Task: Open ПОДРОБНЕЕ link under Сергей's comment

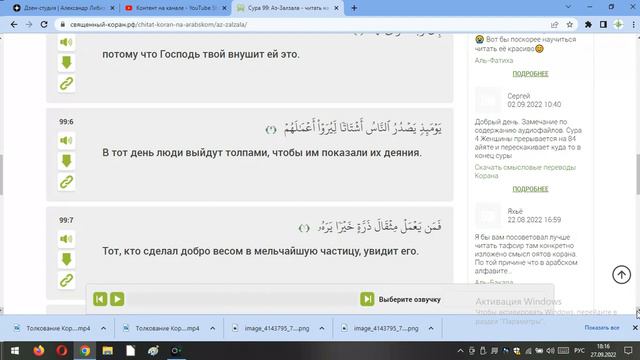Action: pyautogui.click(x=530, y=189)
